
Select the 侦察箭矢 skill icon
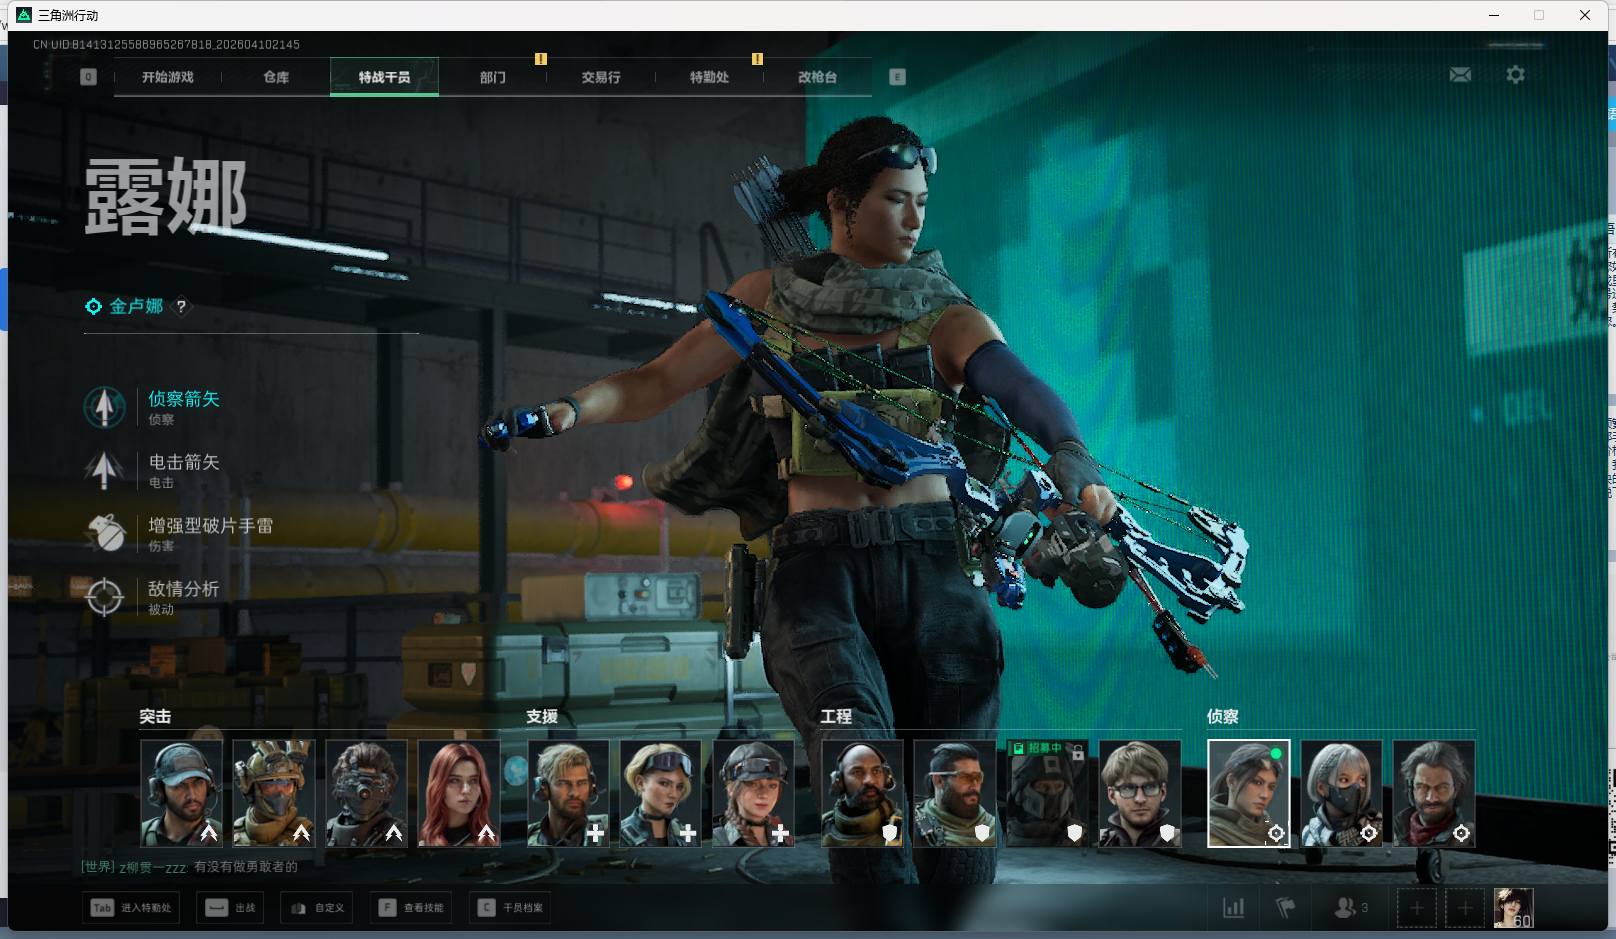[x=104, y=407]
